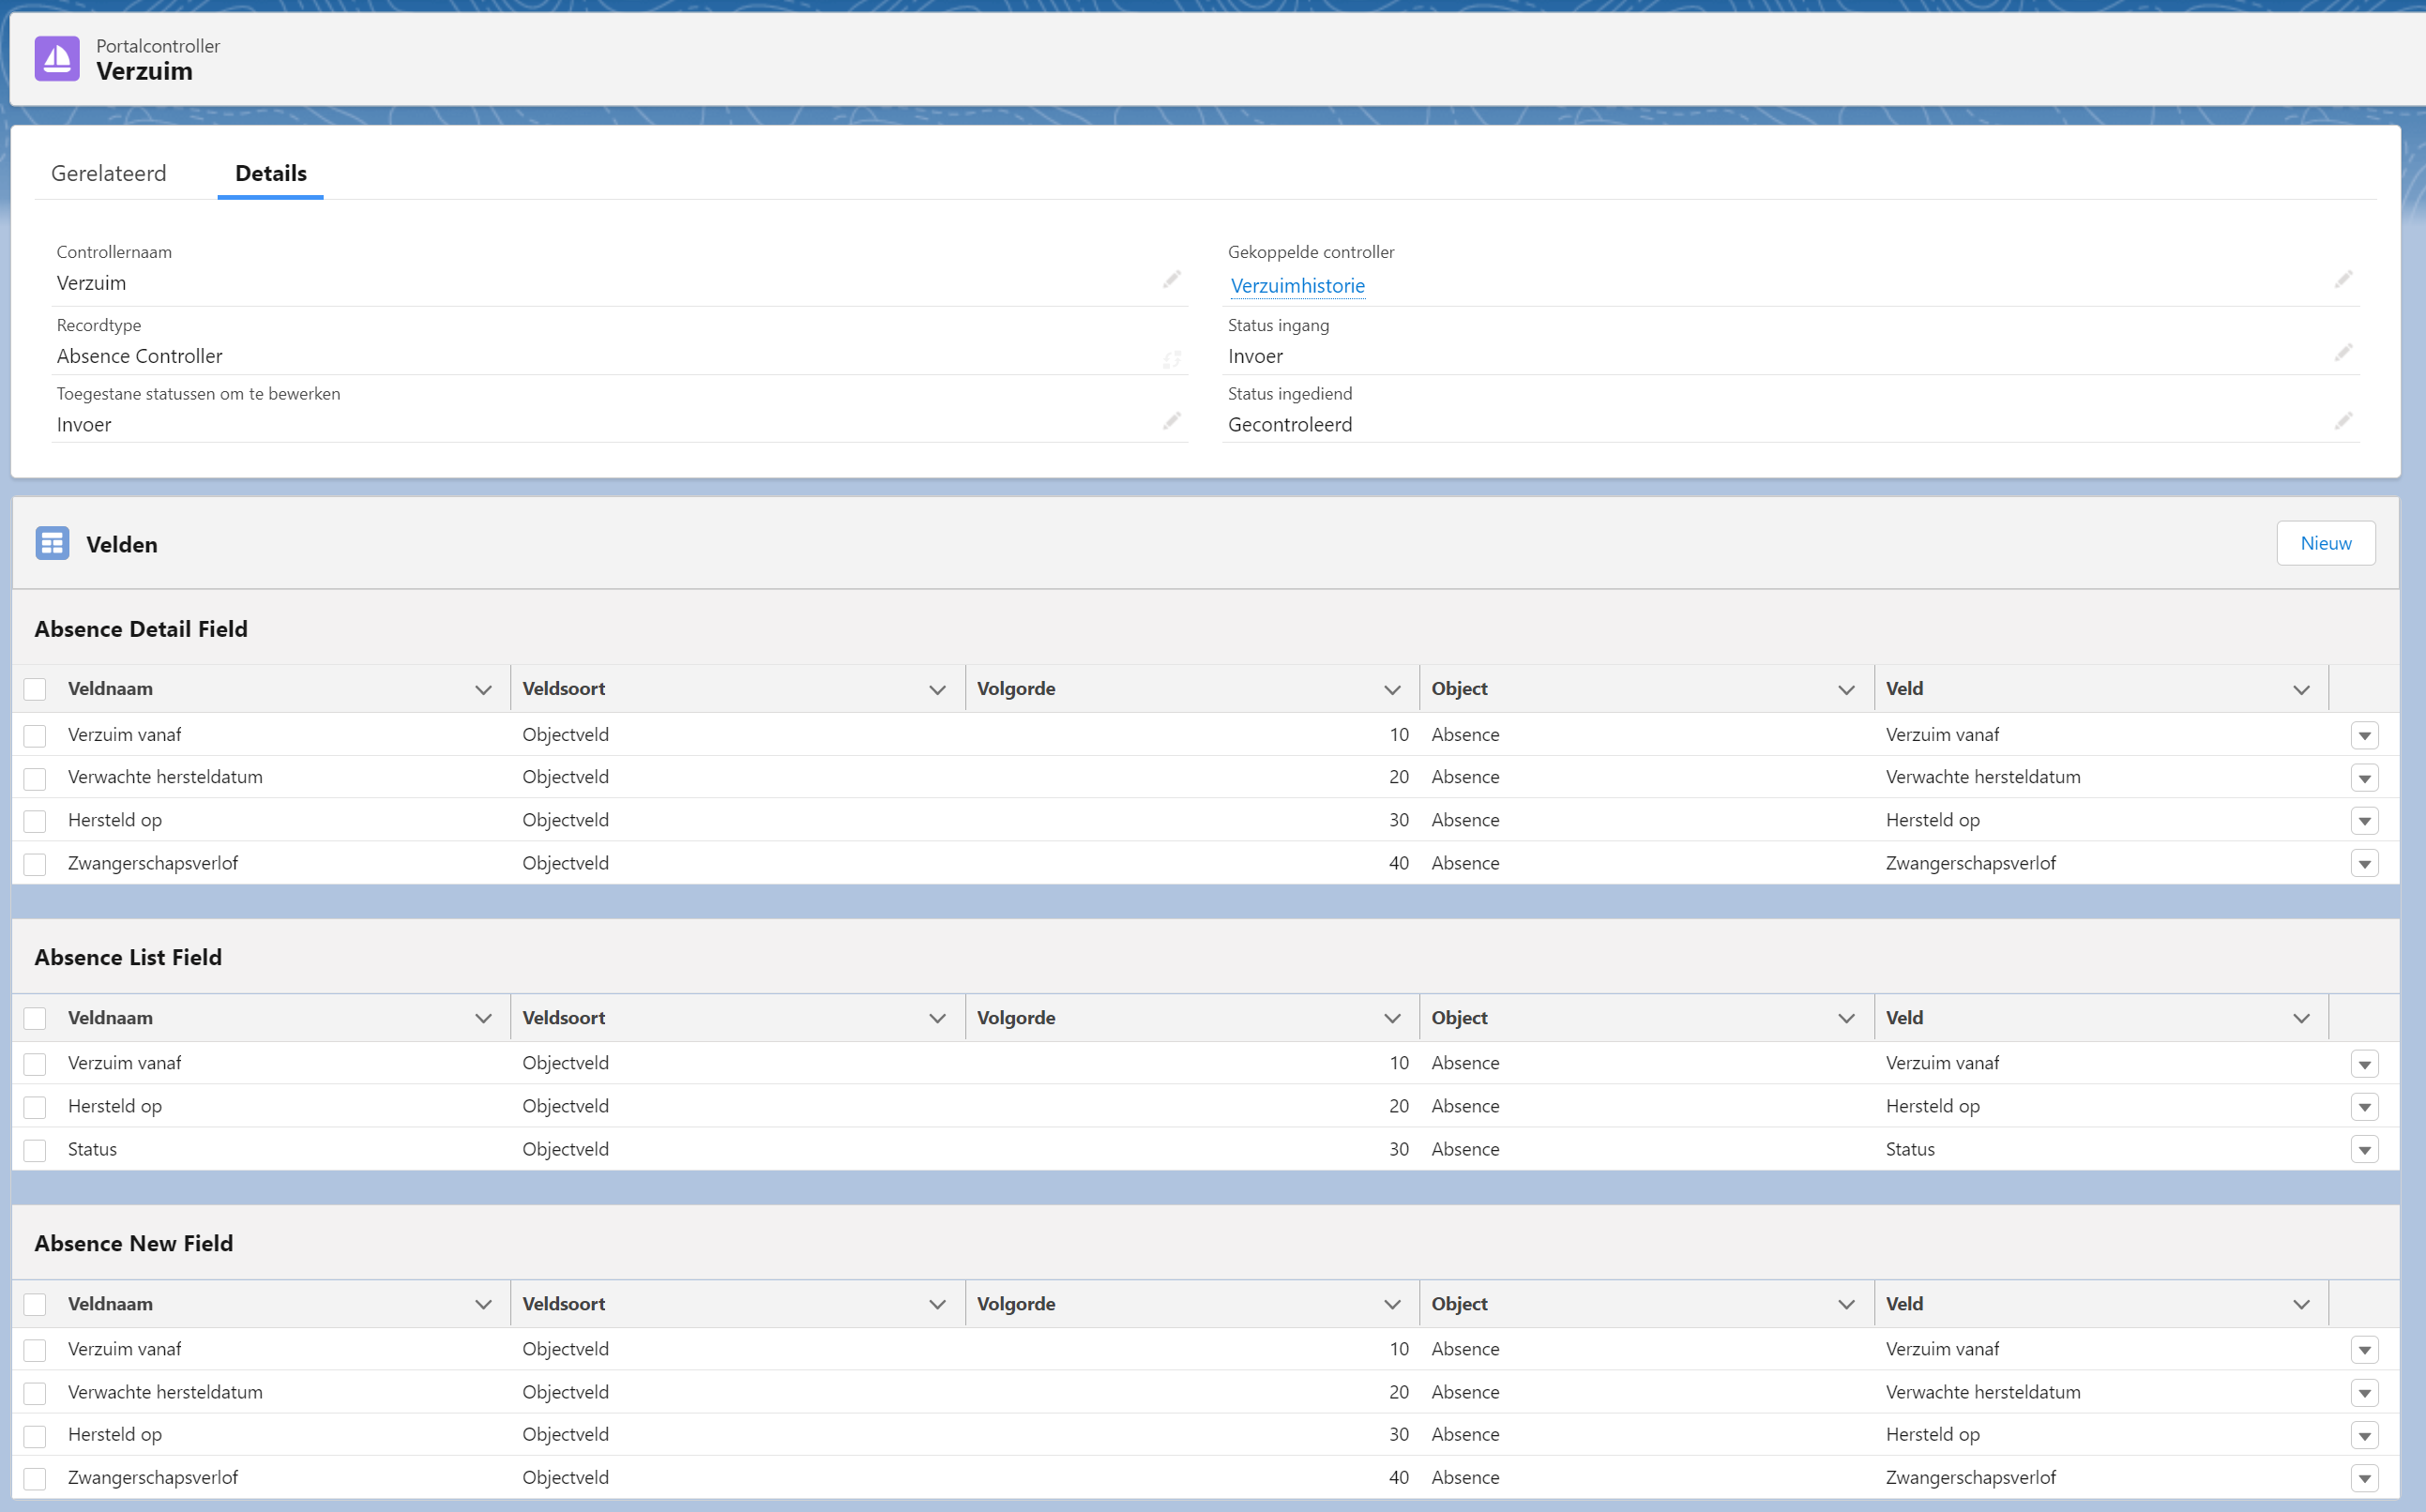This screenshot has width=2426, height=1512.
Task: Check Hersteld op in Absence Detail Field
Action: pos(35,821)
